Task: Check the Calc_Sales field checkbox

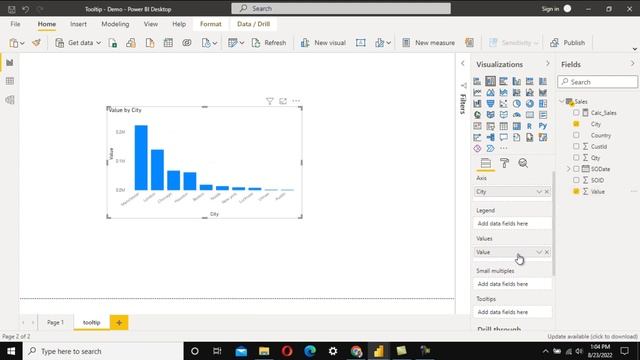Action: point(576,113)
